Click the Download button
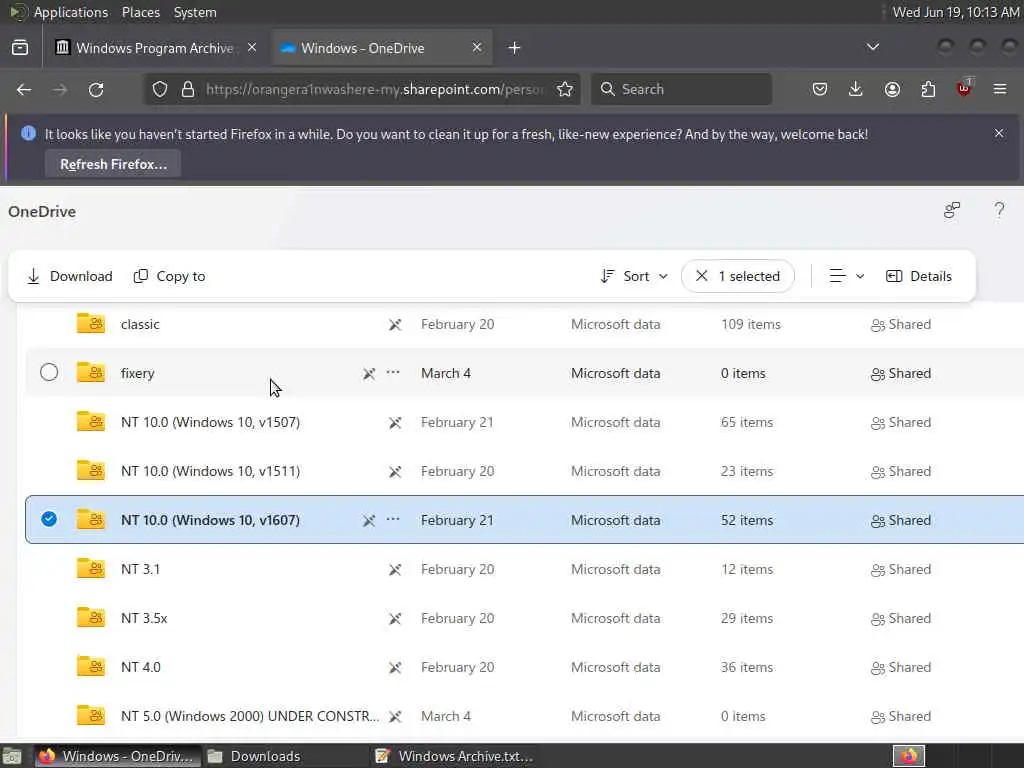This screenshot has width=1024, height=768. [70, 276]
